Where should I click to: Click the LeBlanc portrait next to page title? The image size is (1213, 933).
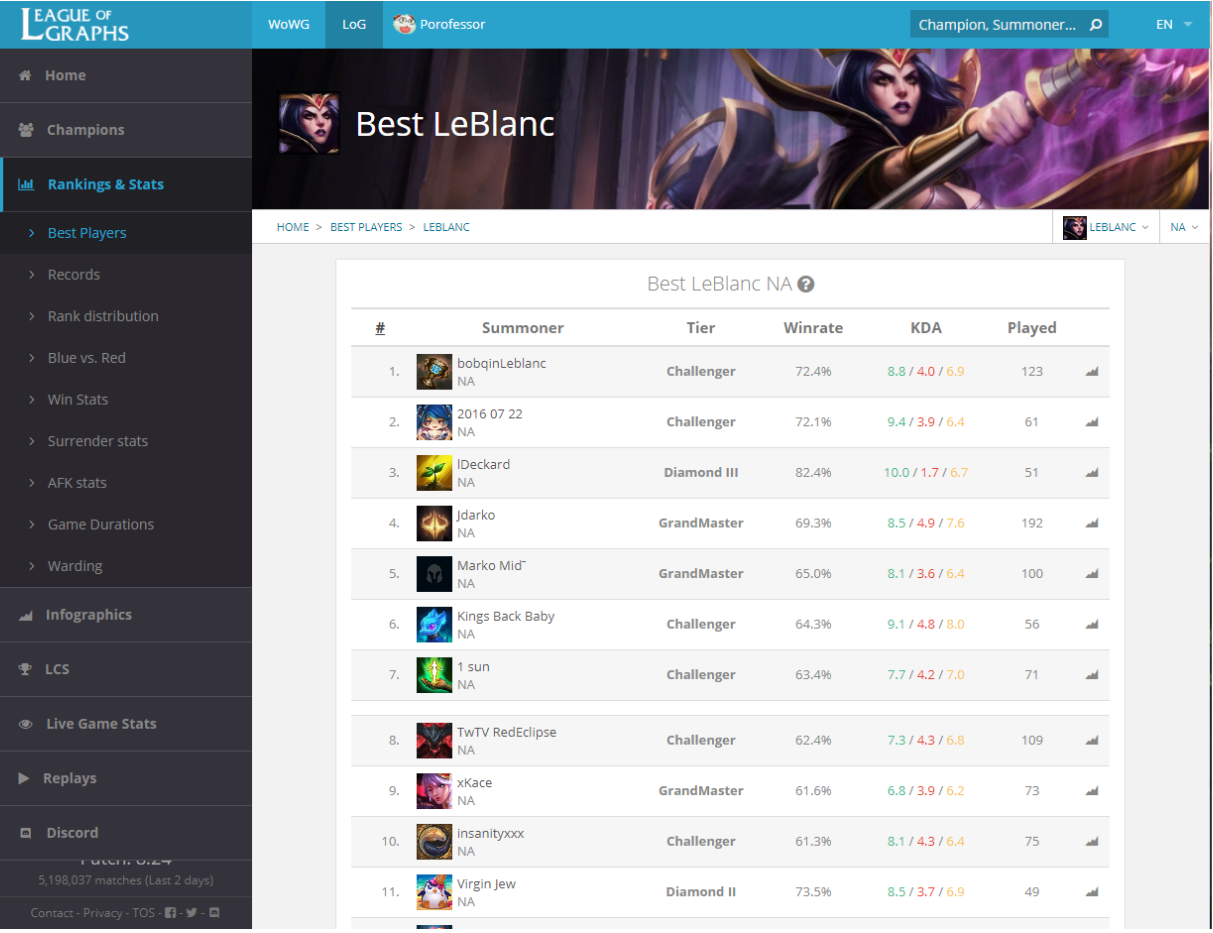click(x=309, y=124)
